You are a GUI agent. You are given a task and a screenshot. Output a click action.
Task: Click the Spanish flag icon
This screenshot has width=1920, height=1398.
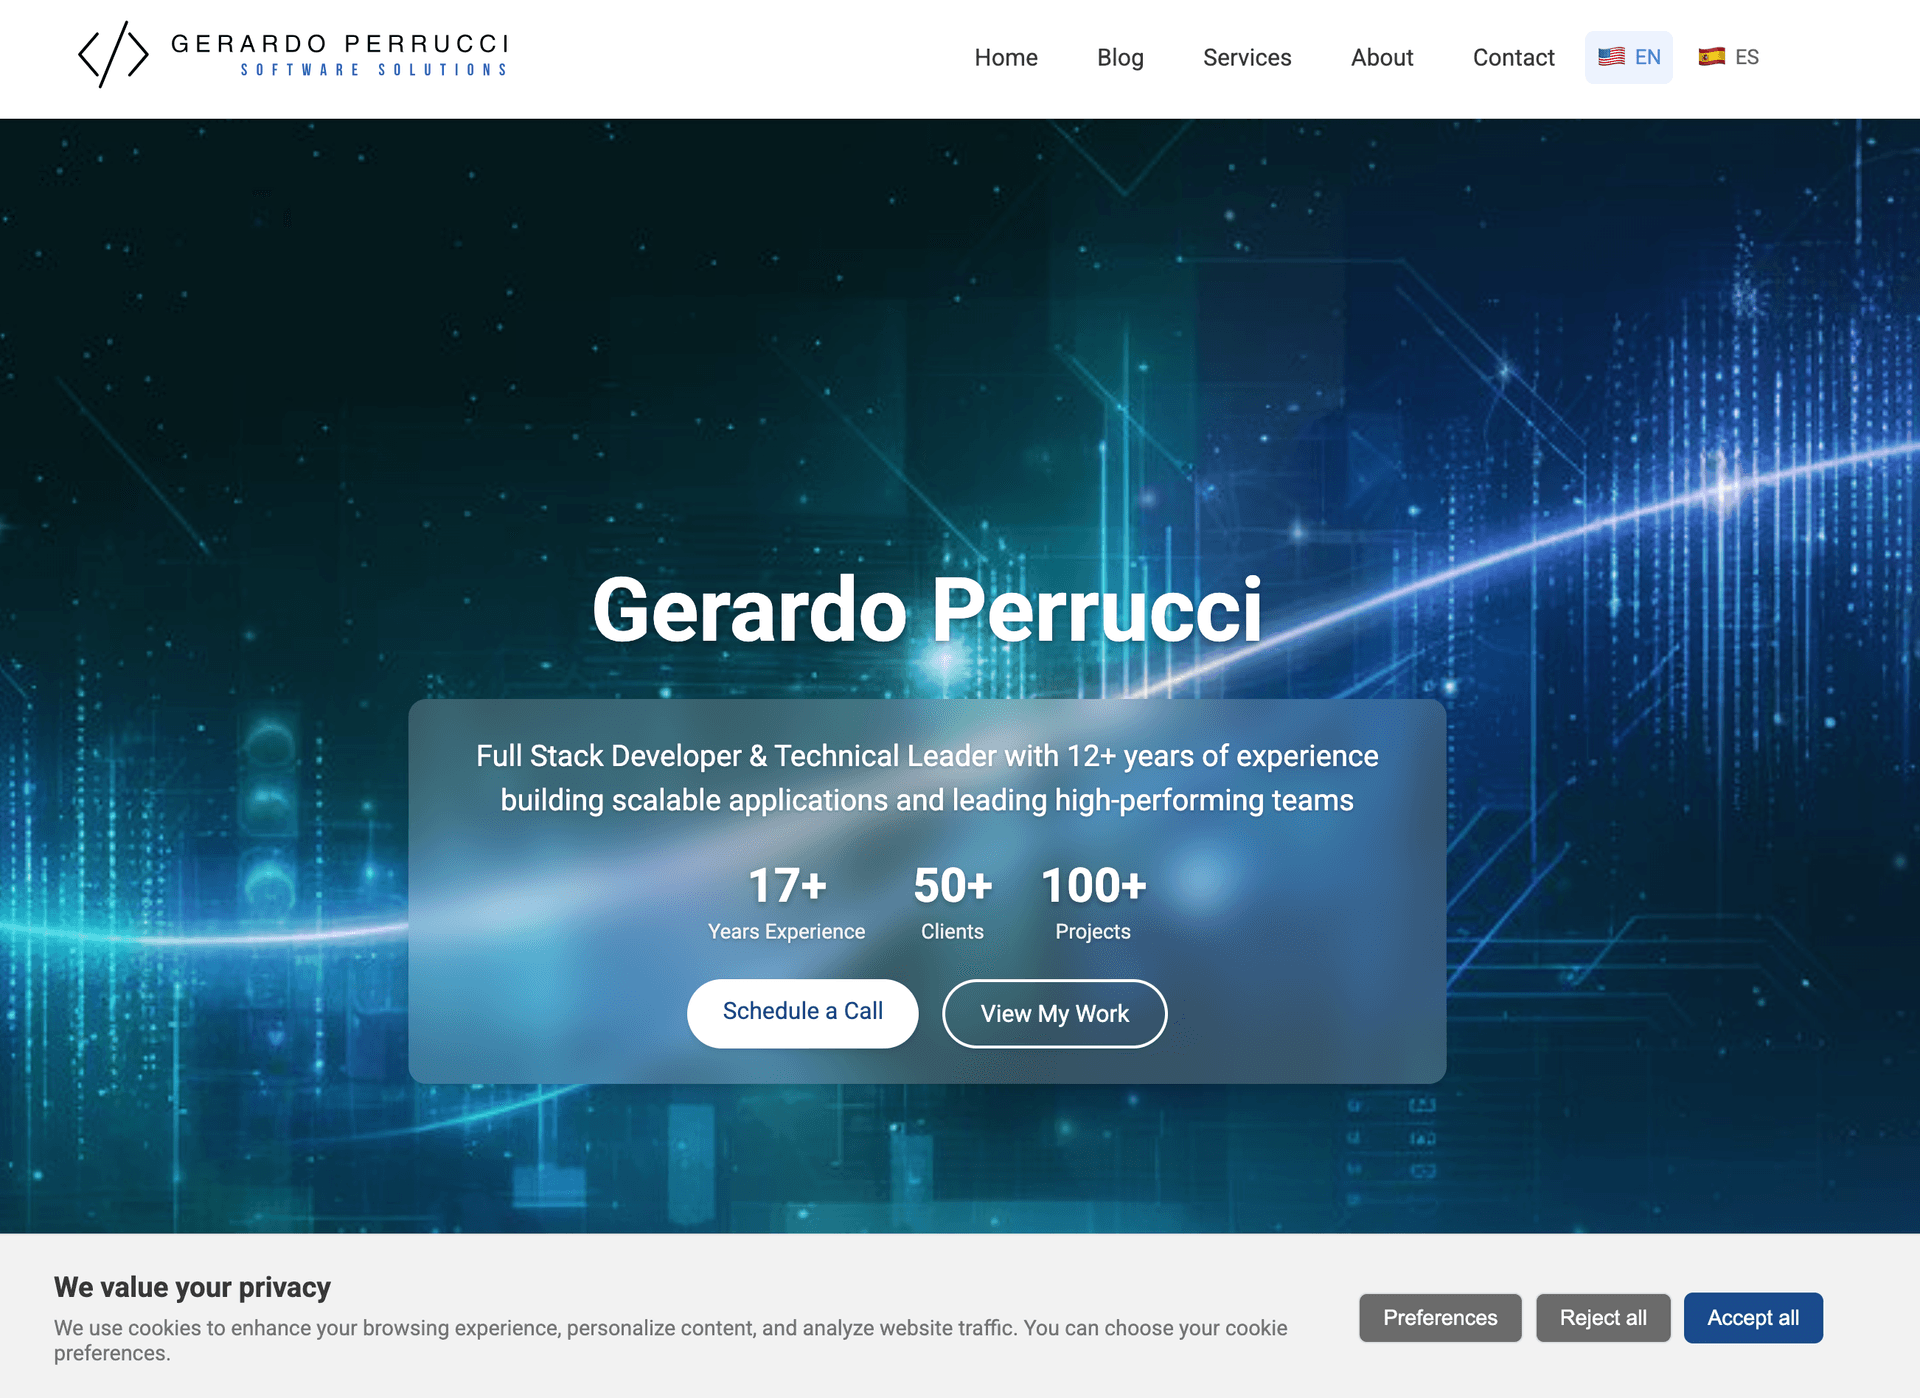(x=1711, y=56)
